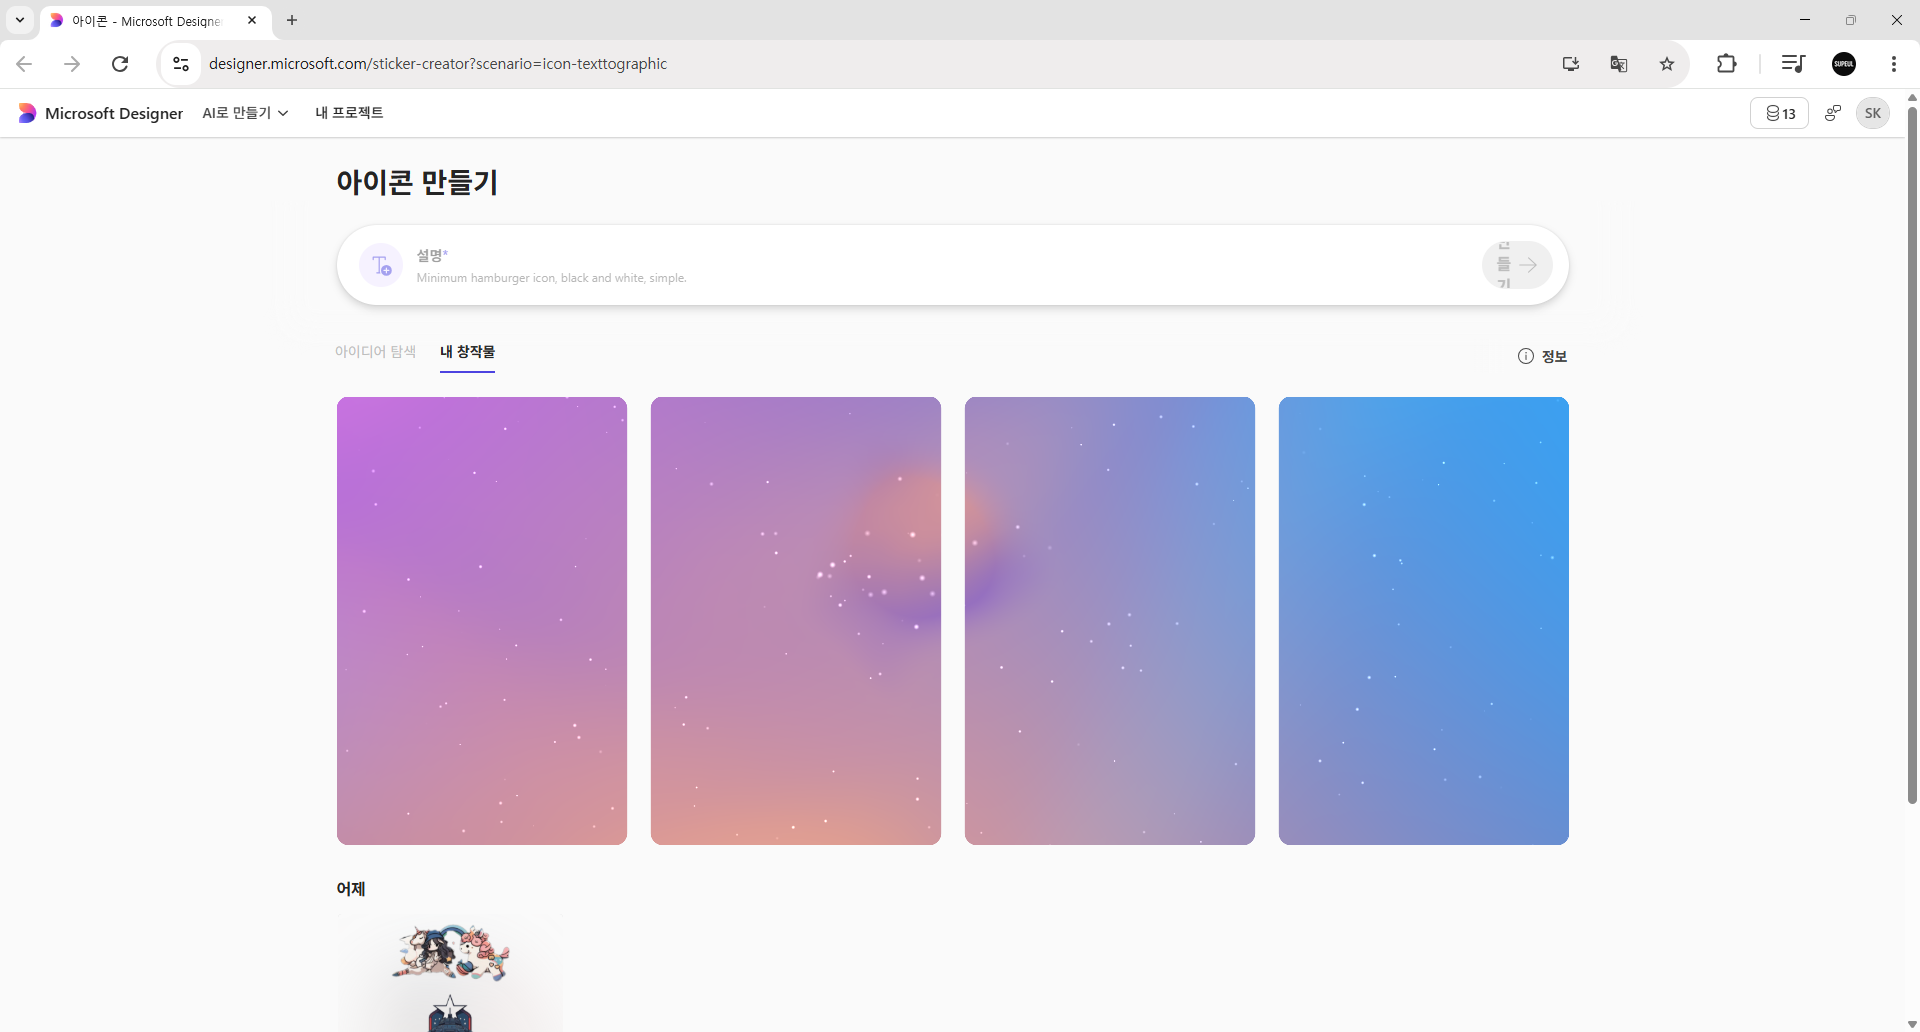The height and width of the screenshot is (1032, 1920).
Task: Click the generate arrow button
Action: [1517, 265]
